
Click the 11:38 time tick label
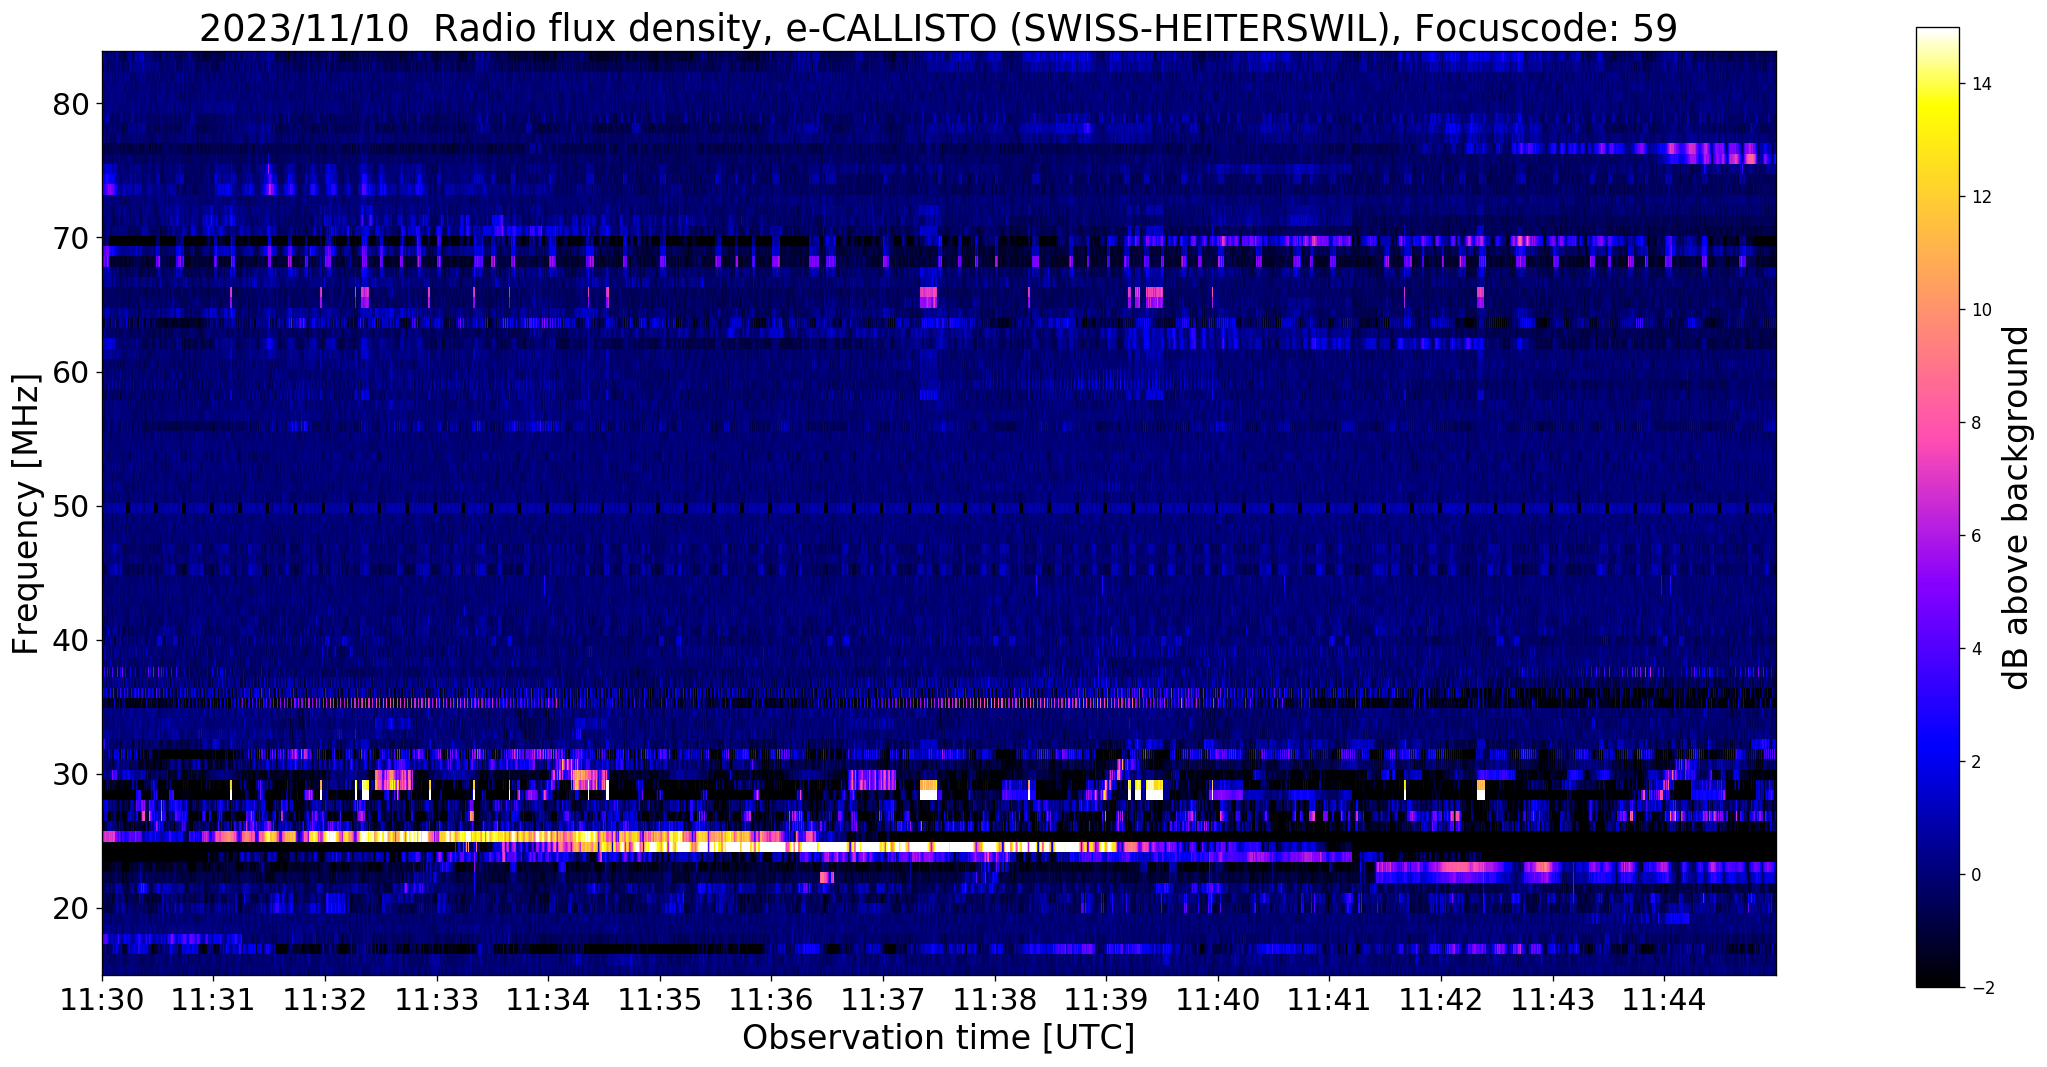[x=994, y=1000]
